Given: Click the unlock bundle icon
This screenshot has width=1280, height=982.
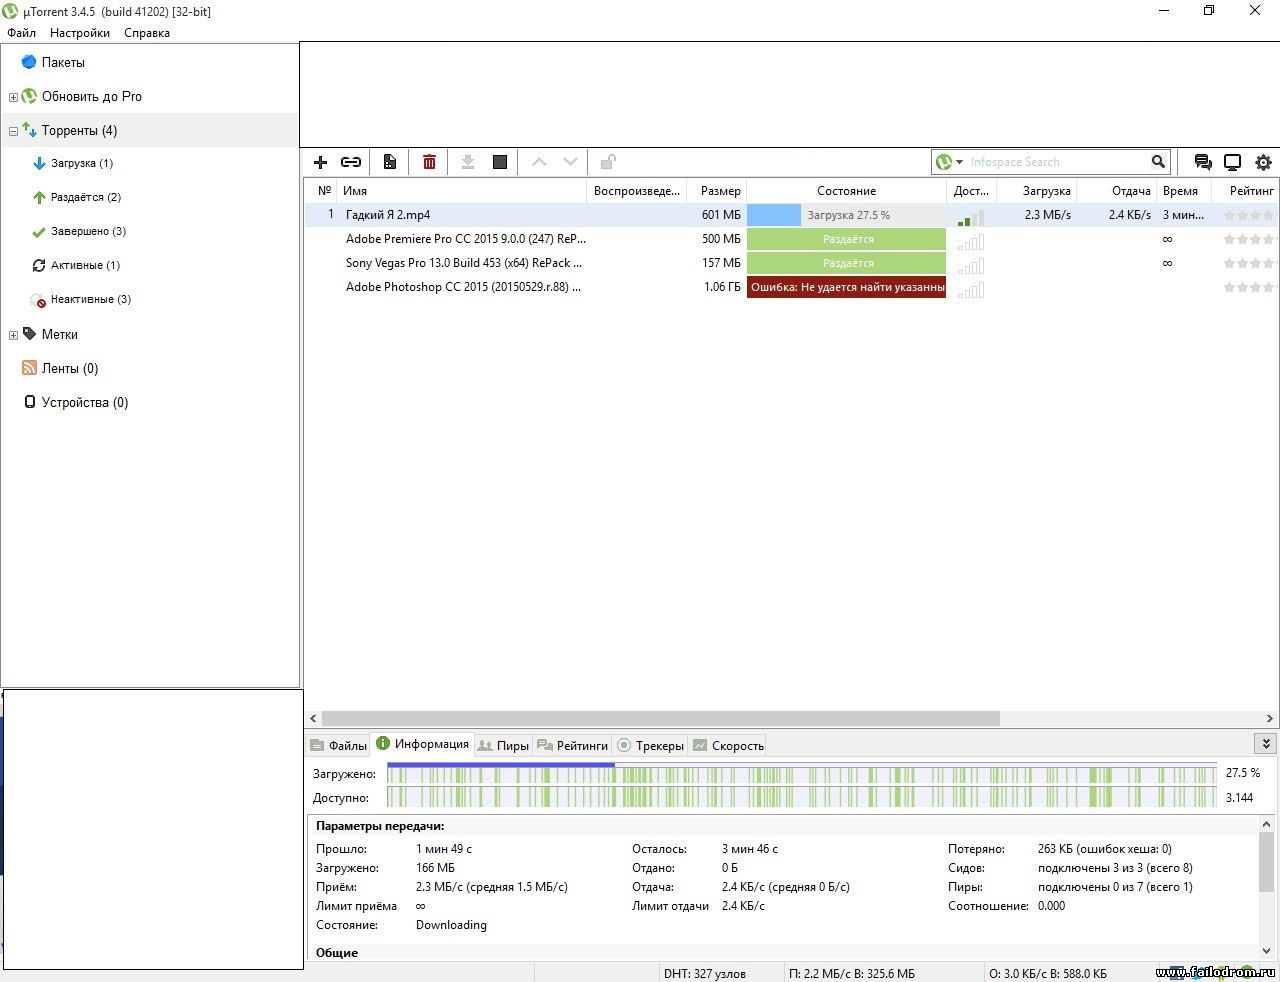Looking at the screenshot, I should click(x=608, y=162).
